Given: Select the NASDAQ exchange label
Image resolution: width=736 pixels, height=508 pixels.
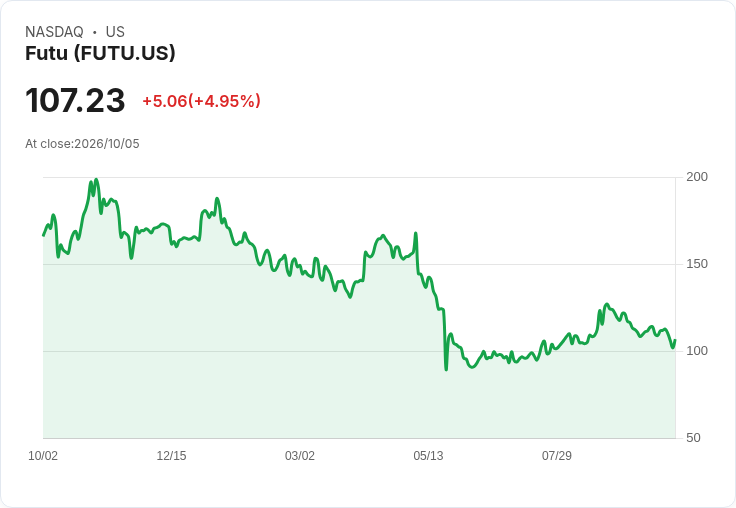Looking at the screenshot, I should coord(54,32).
